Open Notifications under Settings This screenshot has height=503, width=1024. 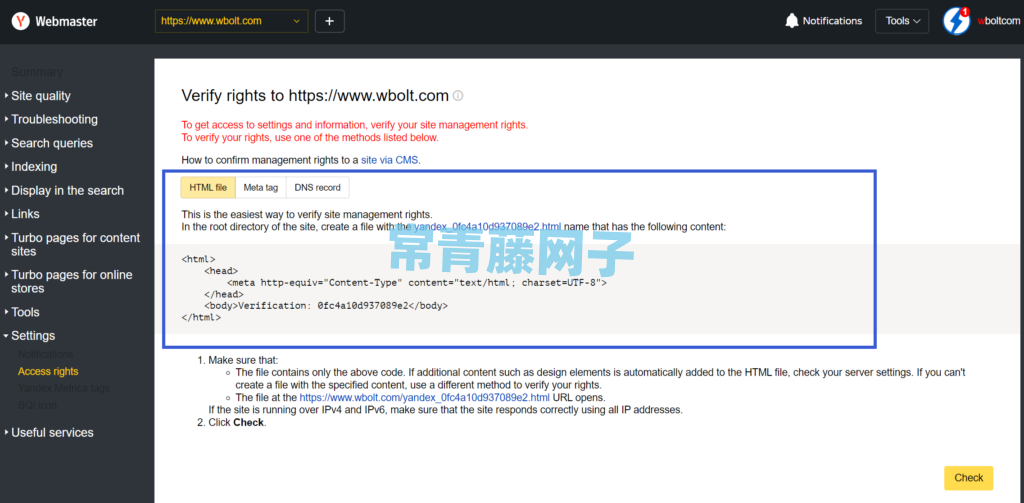click(46, 354)
